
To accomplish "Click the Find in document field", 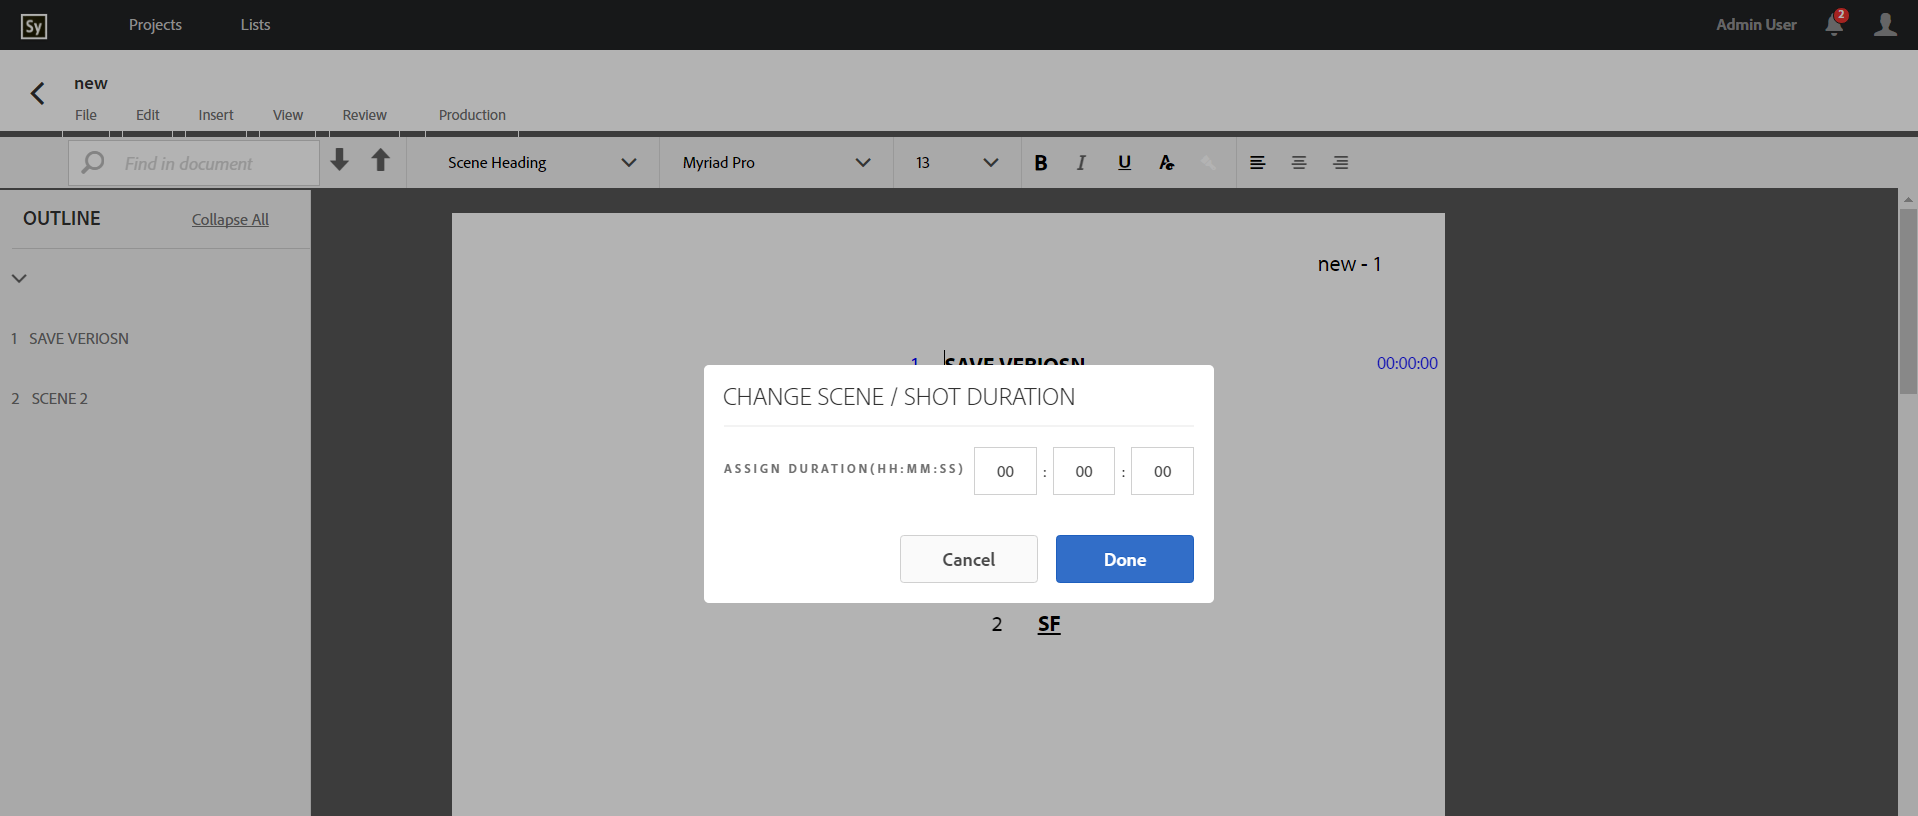I will (194, 163).
